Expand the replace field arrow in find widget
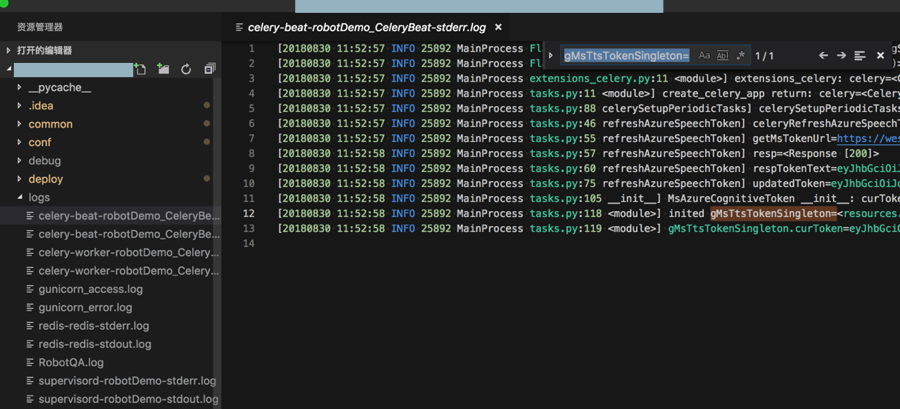 [x=550, y=56]
